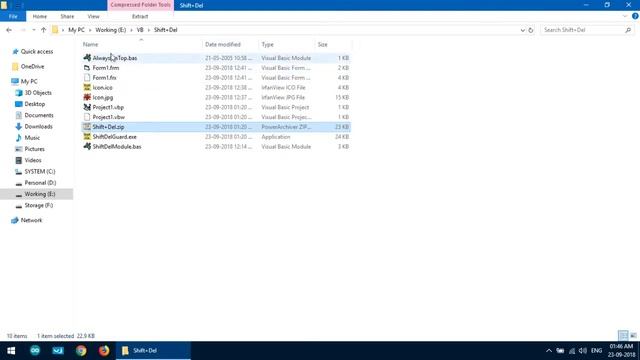This screenshot has height=360, width=640.
Task: Open Music in the sidebar
Action: click(32, 138)
